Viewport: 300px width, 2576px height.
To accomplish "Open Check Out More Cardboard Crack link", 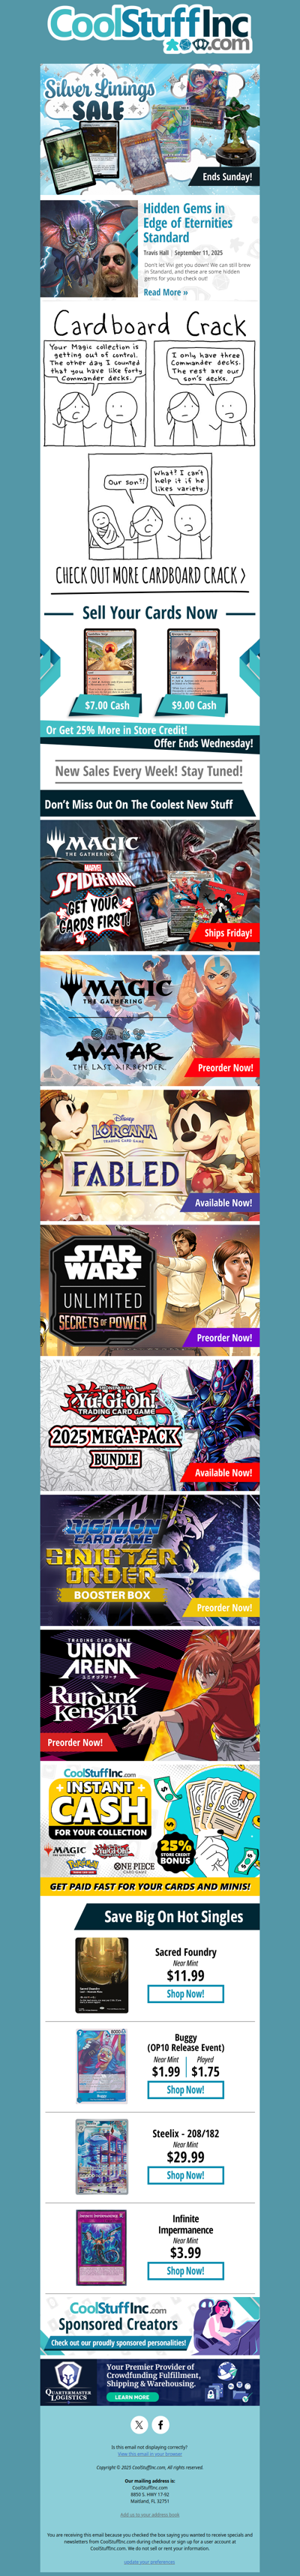I will pyautogui.click(x=150, y=575).
